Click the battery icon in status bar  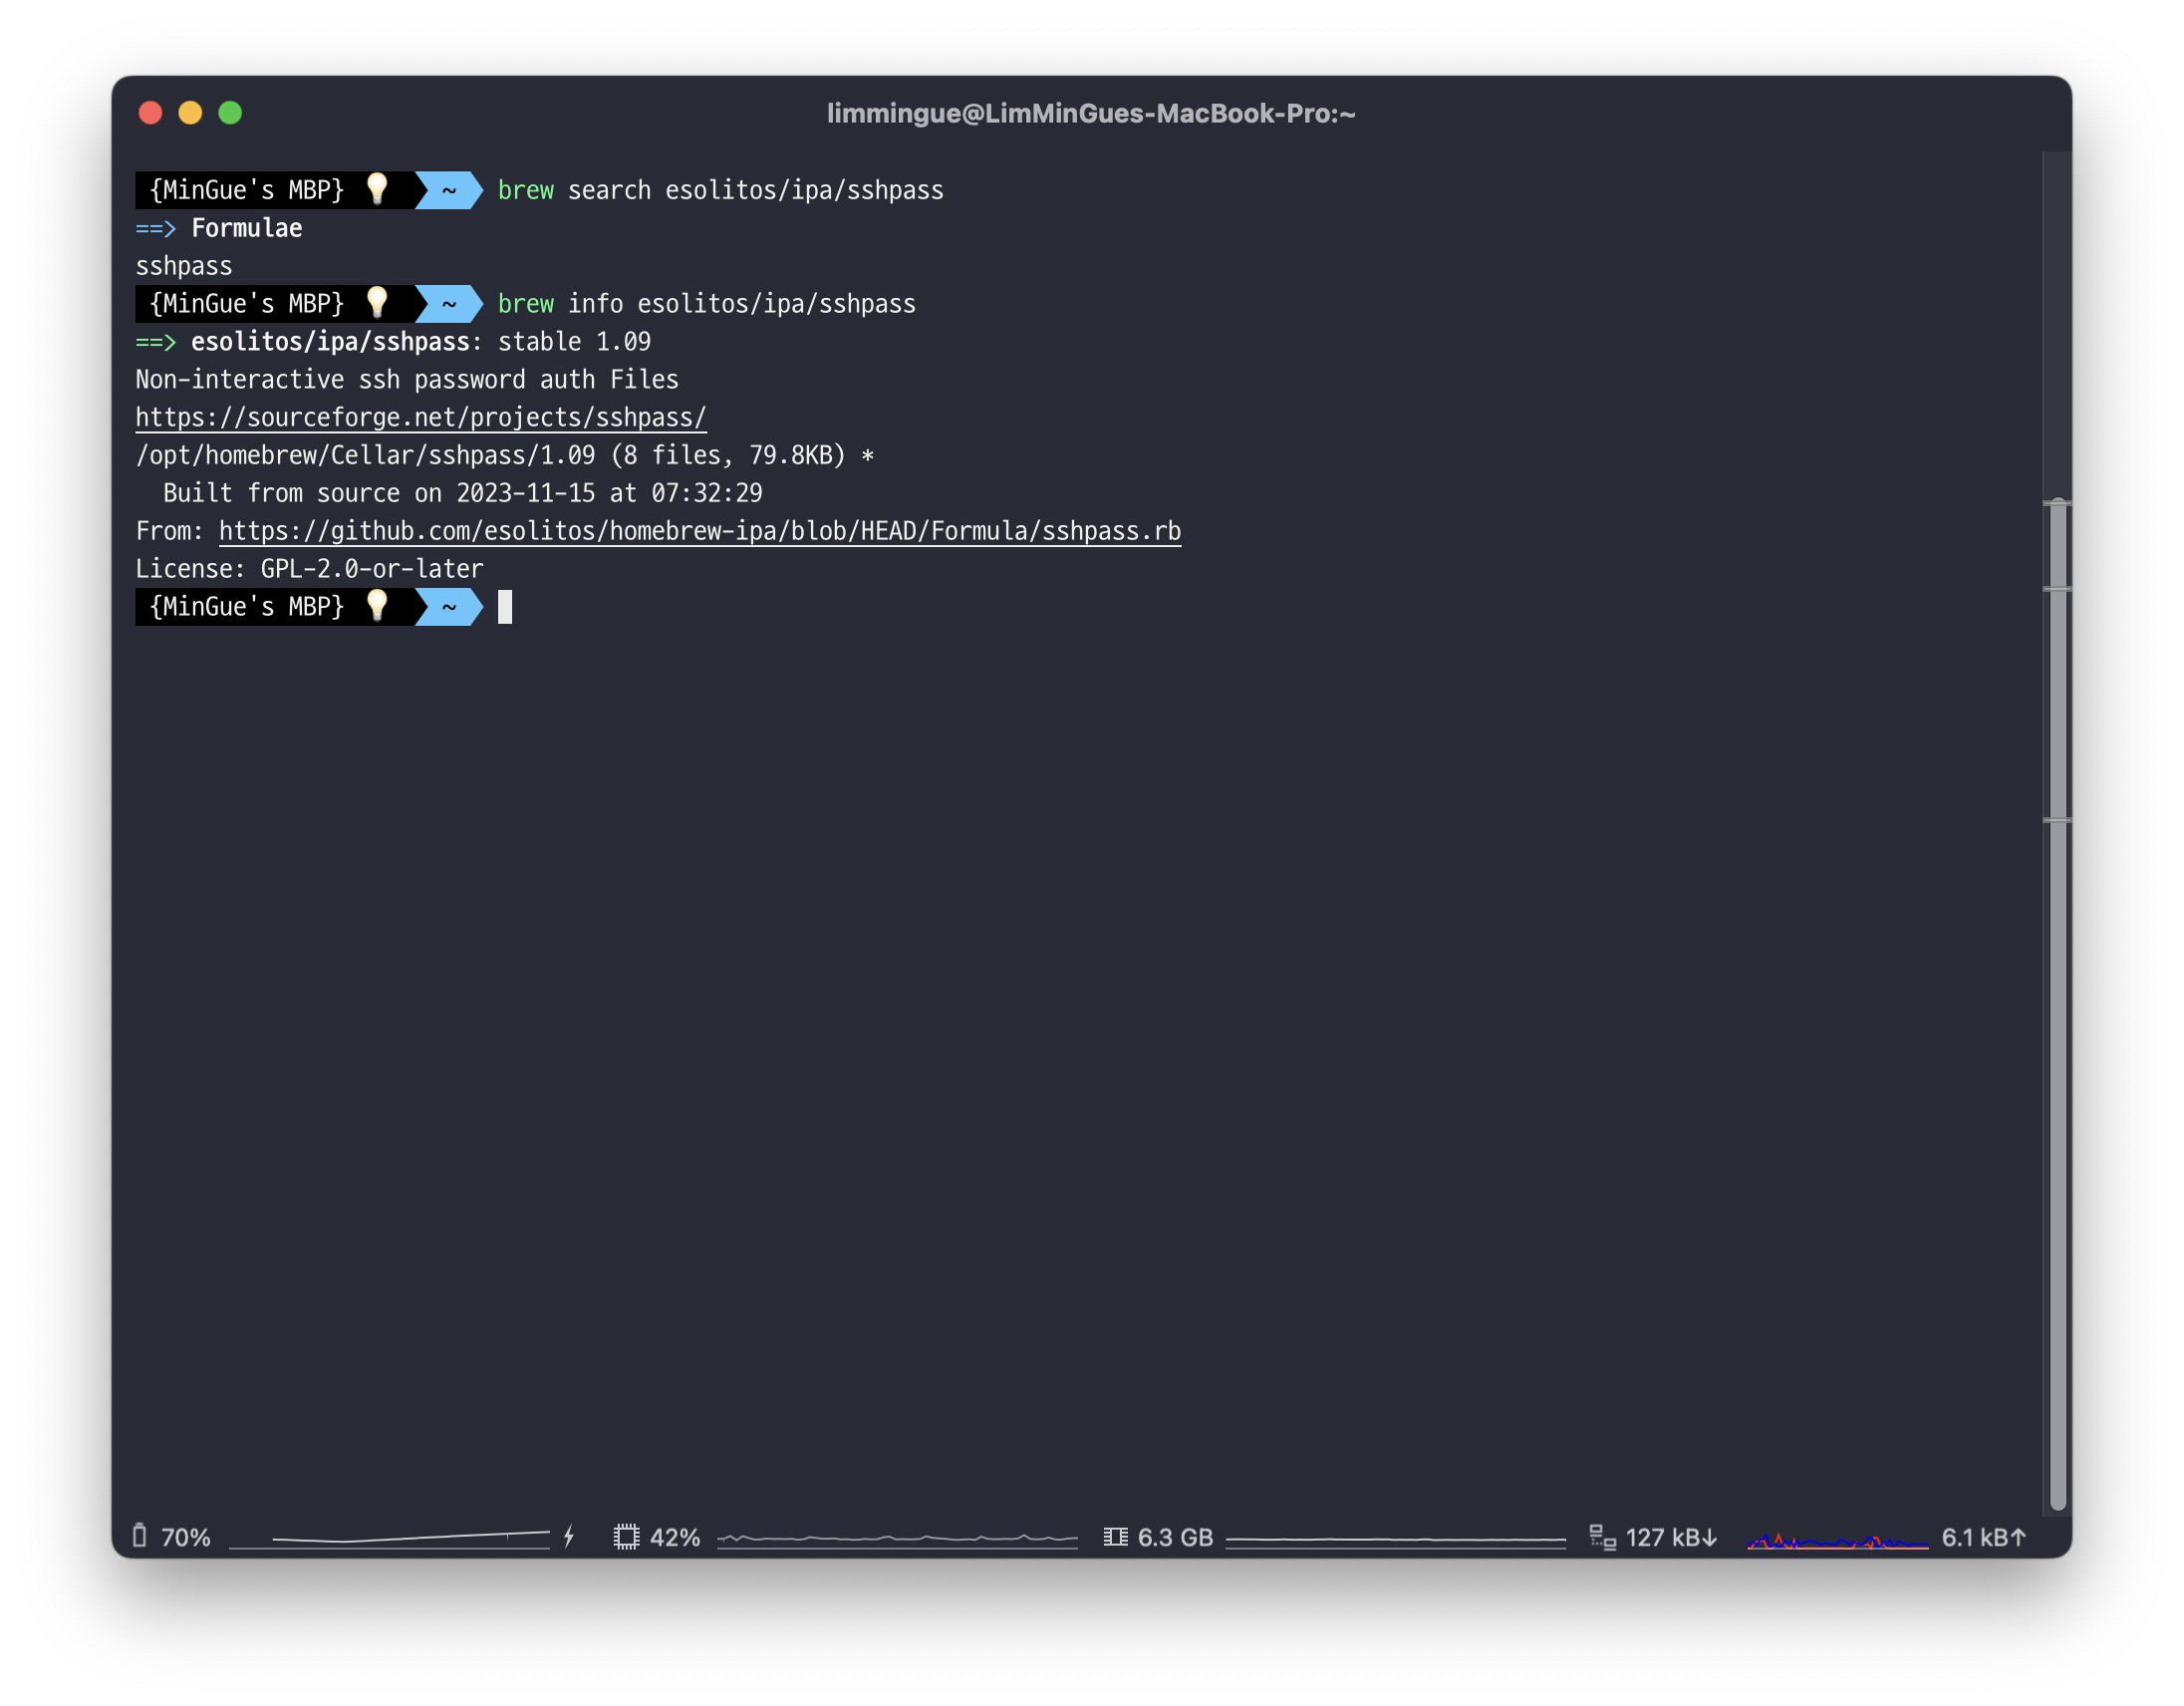140,1536
